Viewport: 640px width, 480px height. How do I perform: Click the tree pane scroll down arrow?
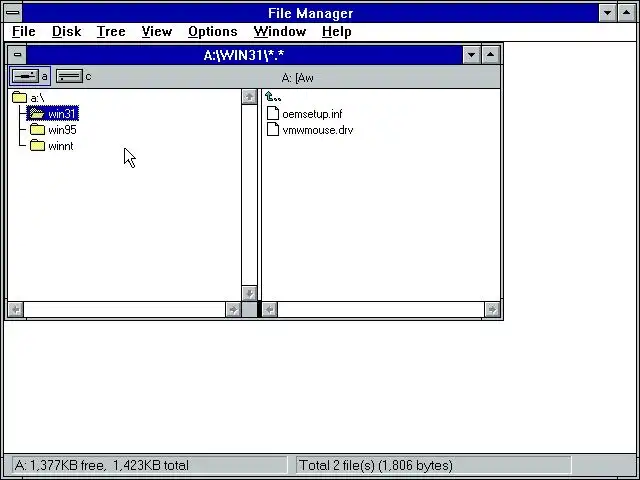[249, 293]
